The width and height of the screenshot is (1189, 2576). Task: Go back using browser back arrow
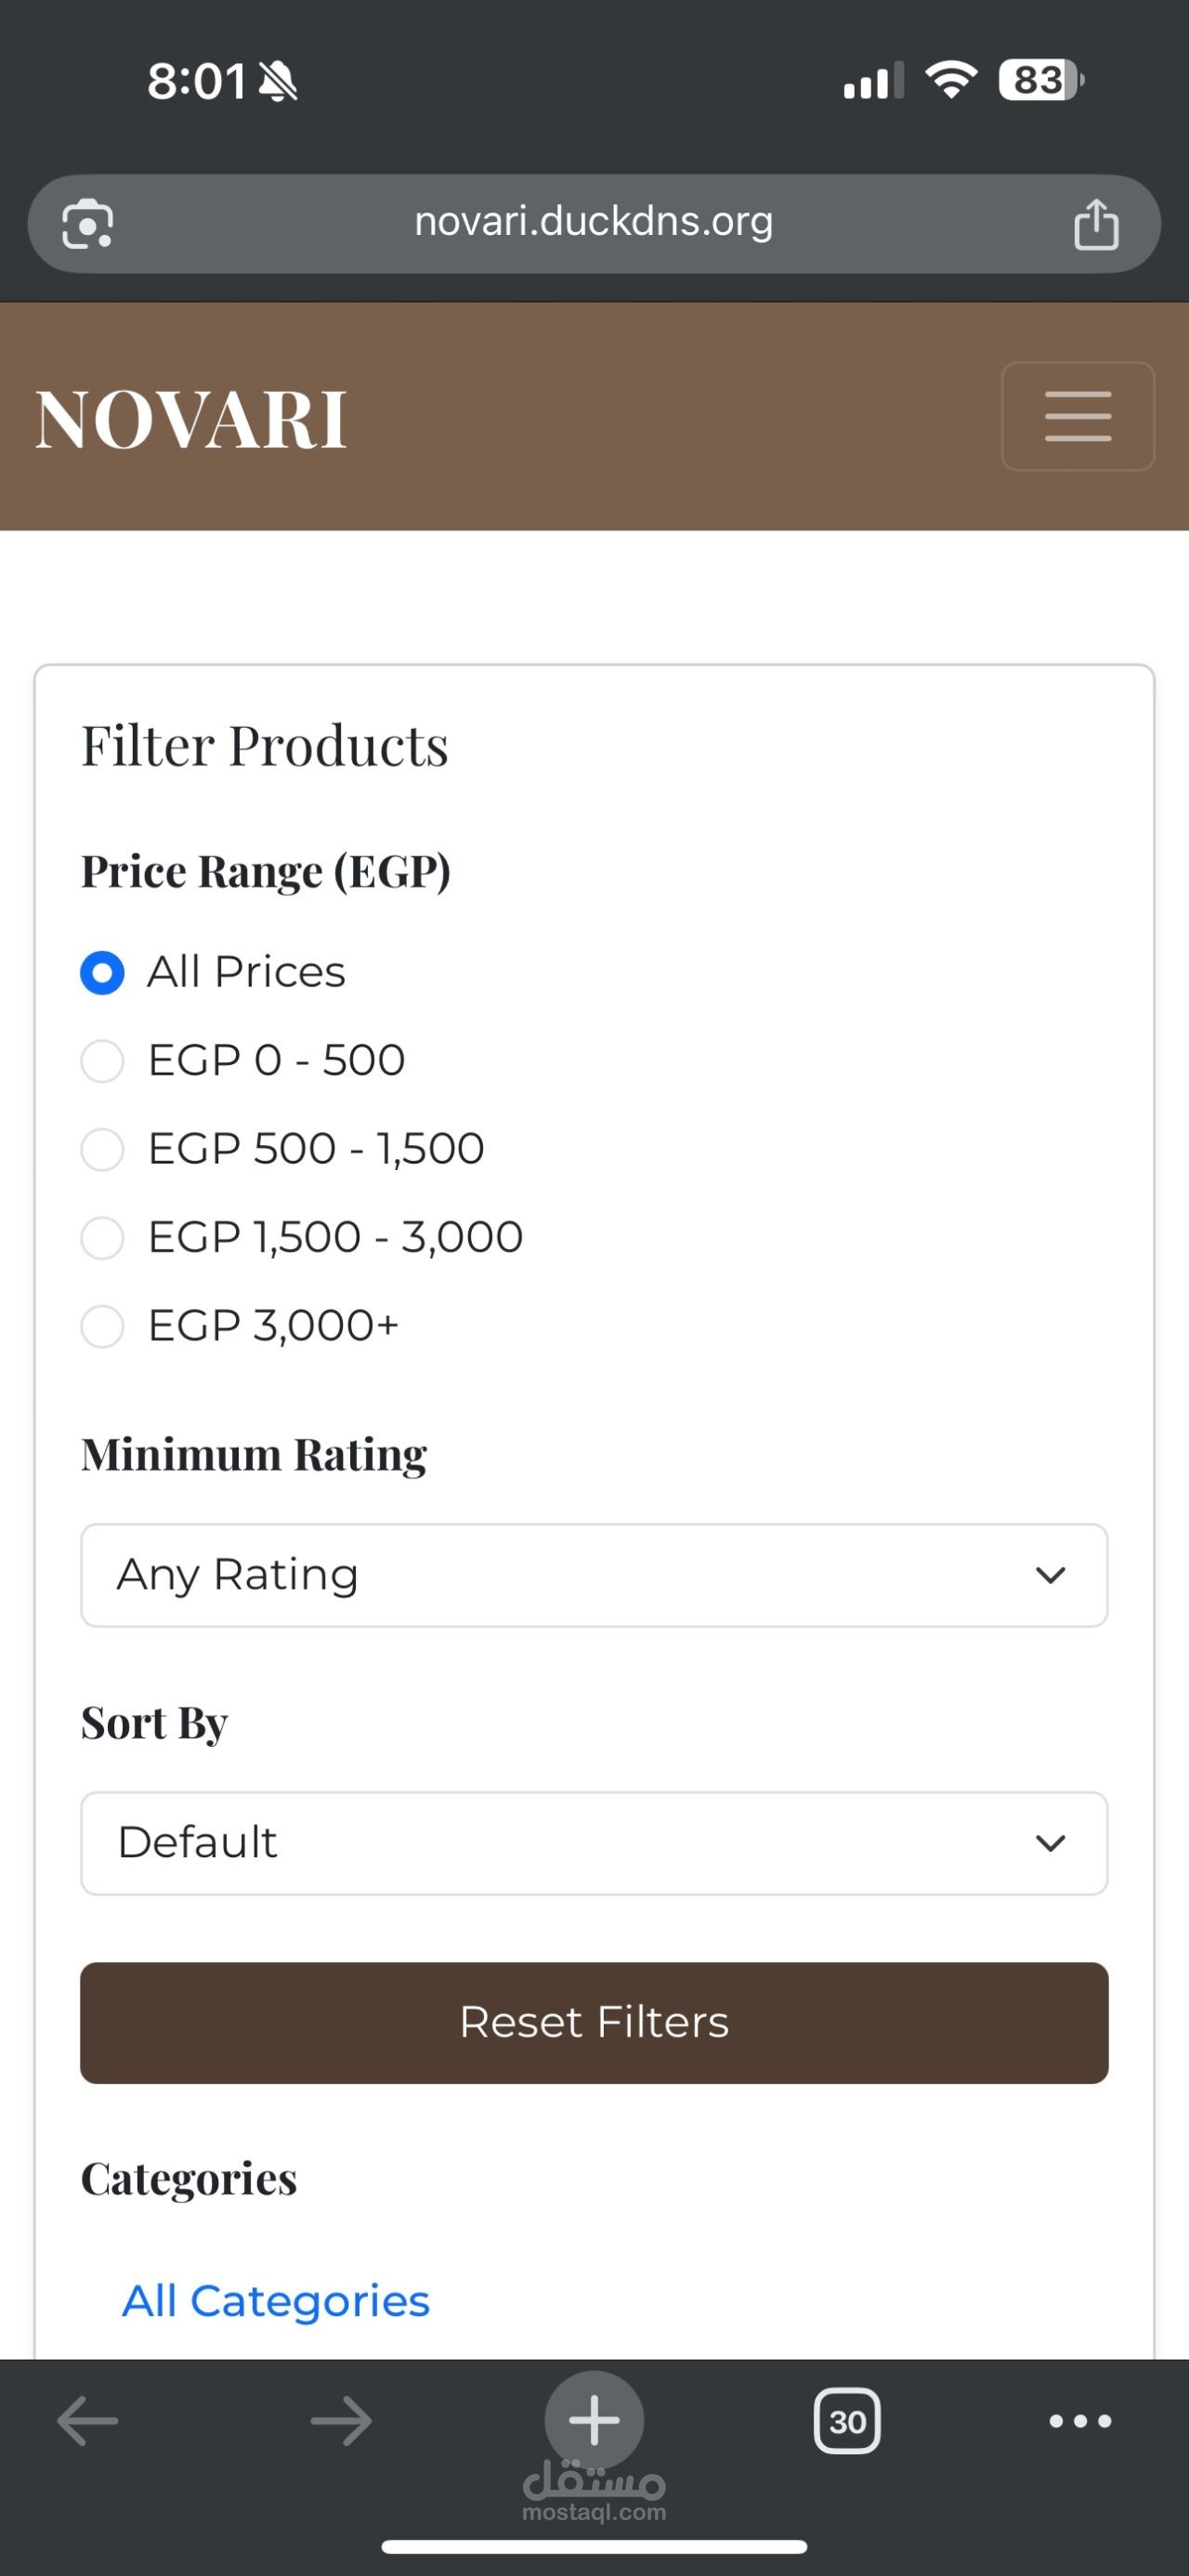point(88,2421)
